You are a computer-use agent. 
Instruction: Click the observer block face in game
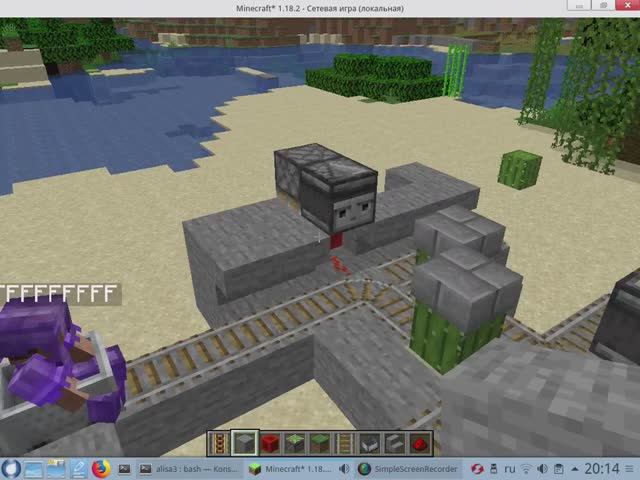354,212
